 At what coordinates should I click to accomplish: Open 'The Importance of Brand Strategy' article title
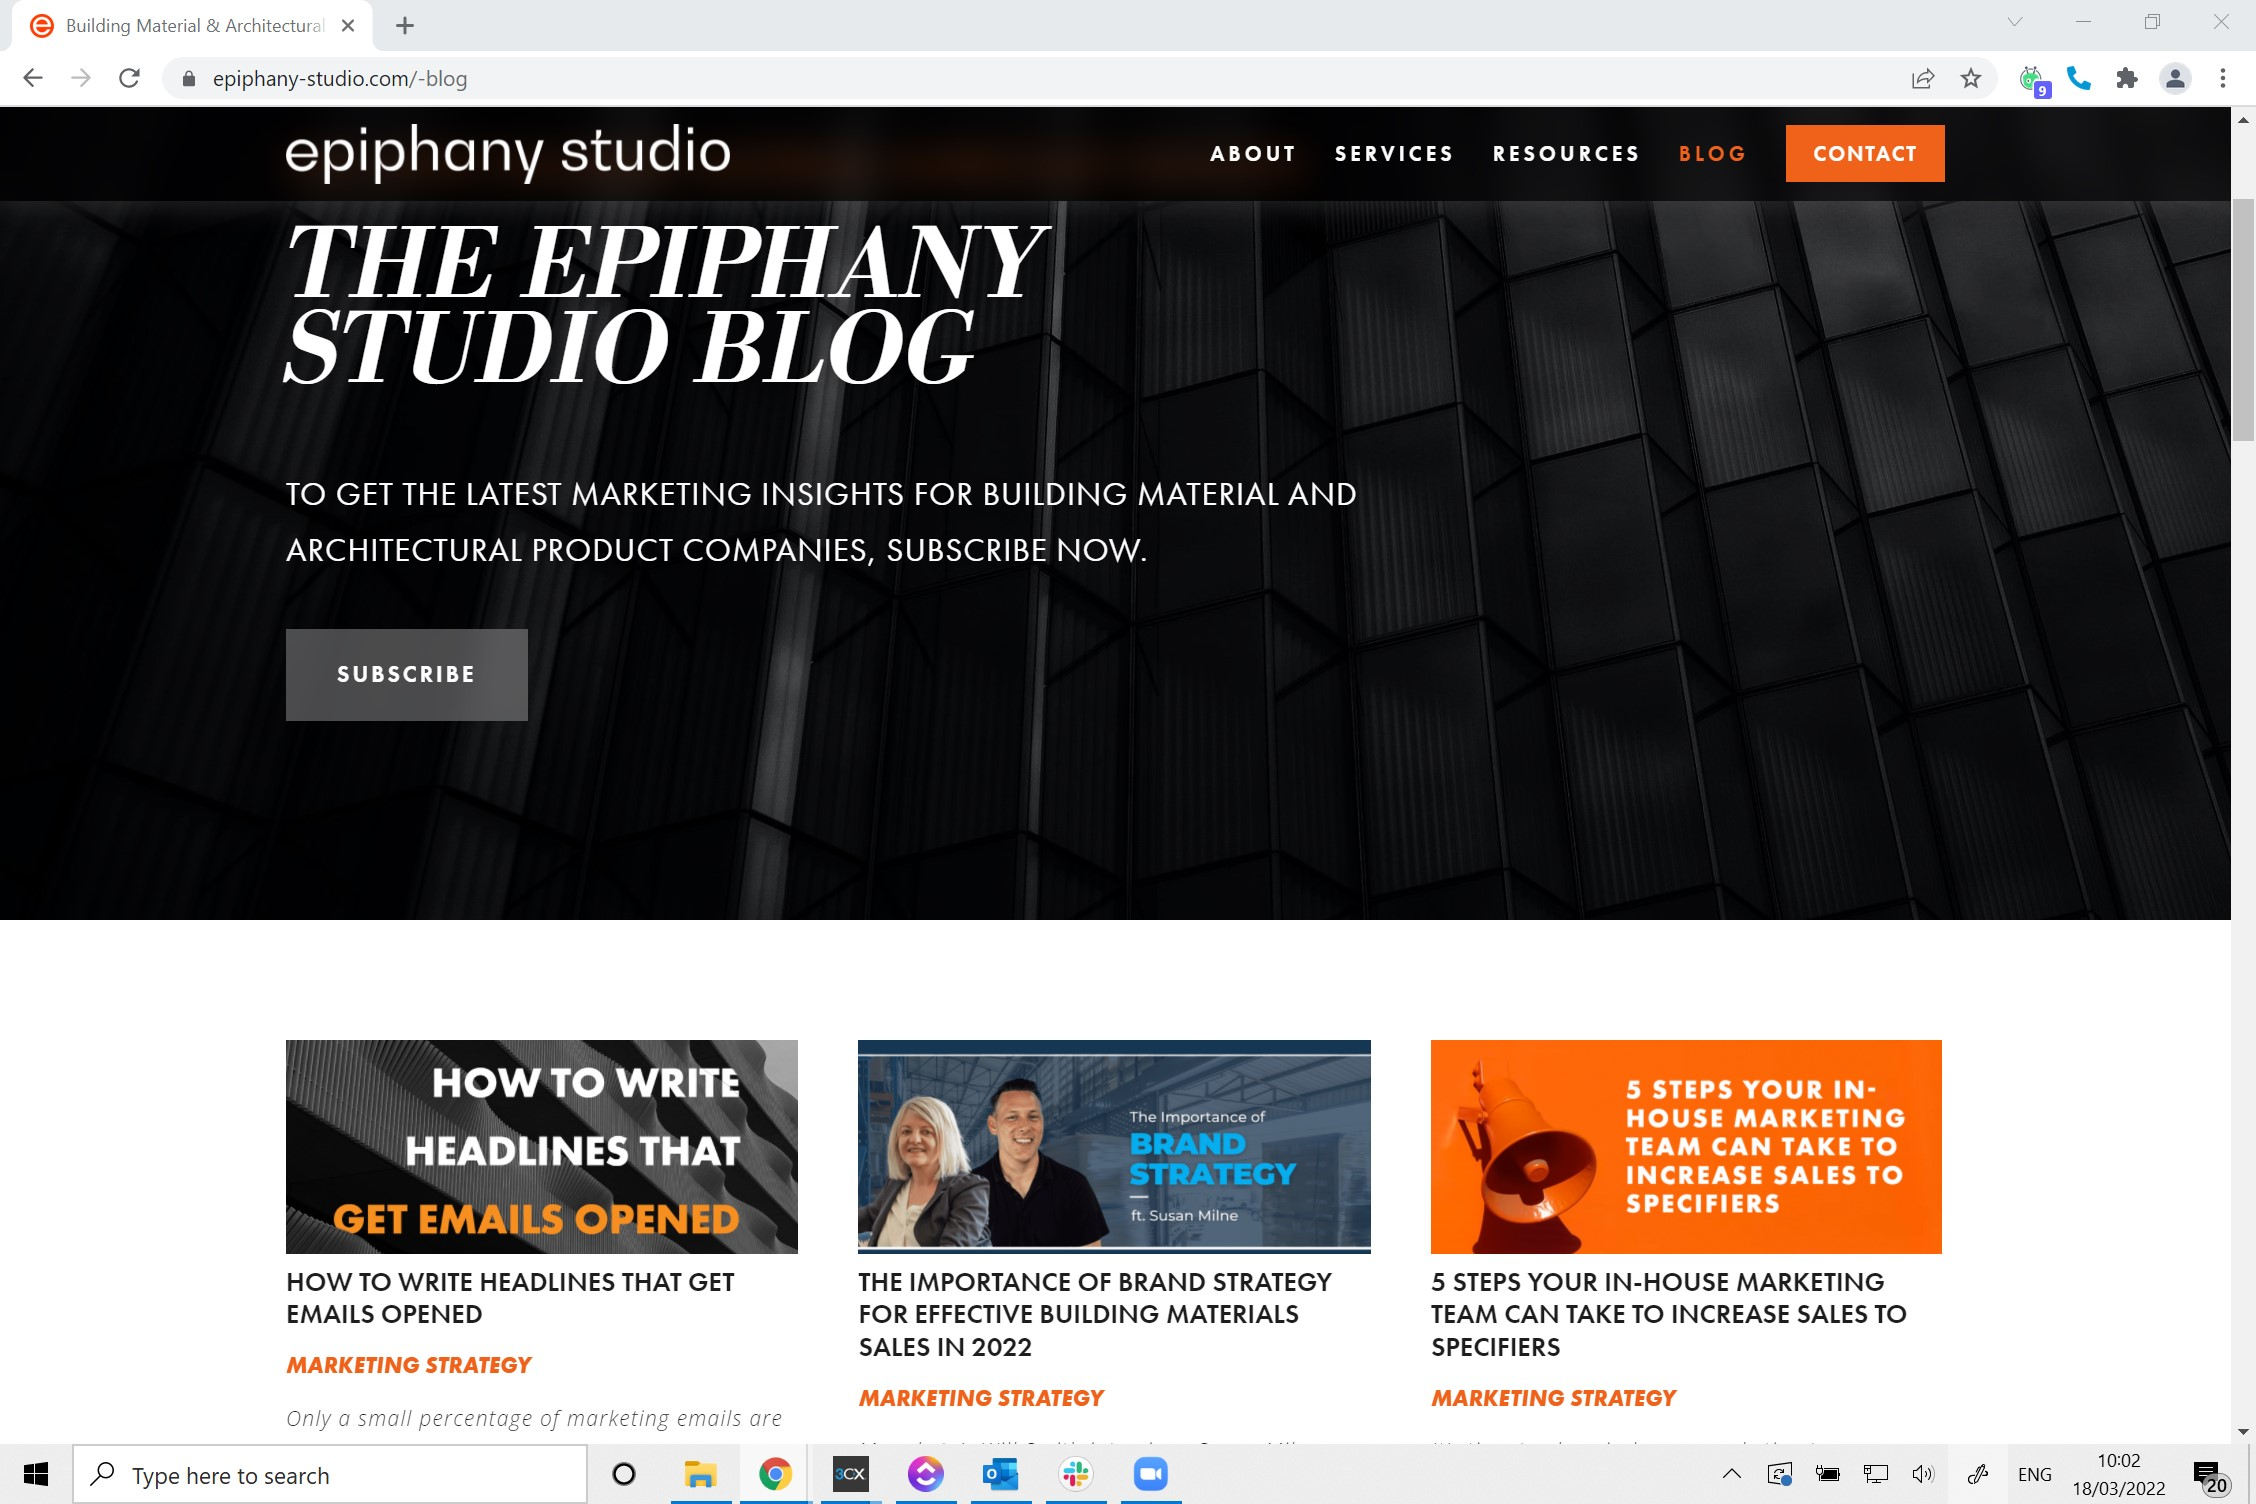(1095, 1314)
